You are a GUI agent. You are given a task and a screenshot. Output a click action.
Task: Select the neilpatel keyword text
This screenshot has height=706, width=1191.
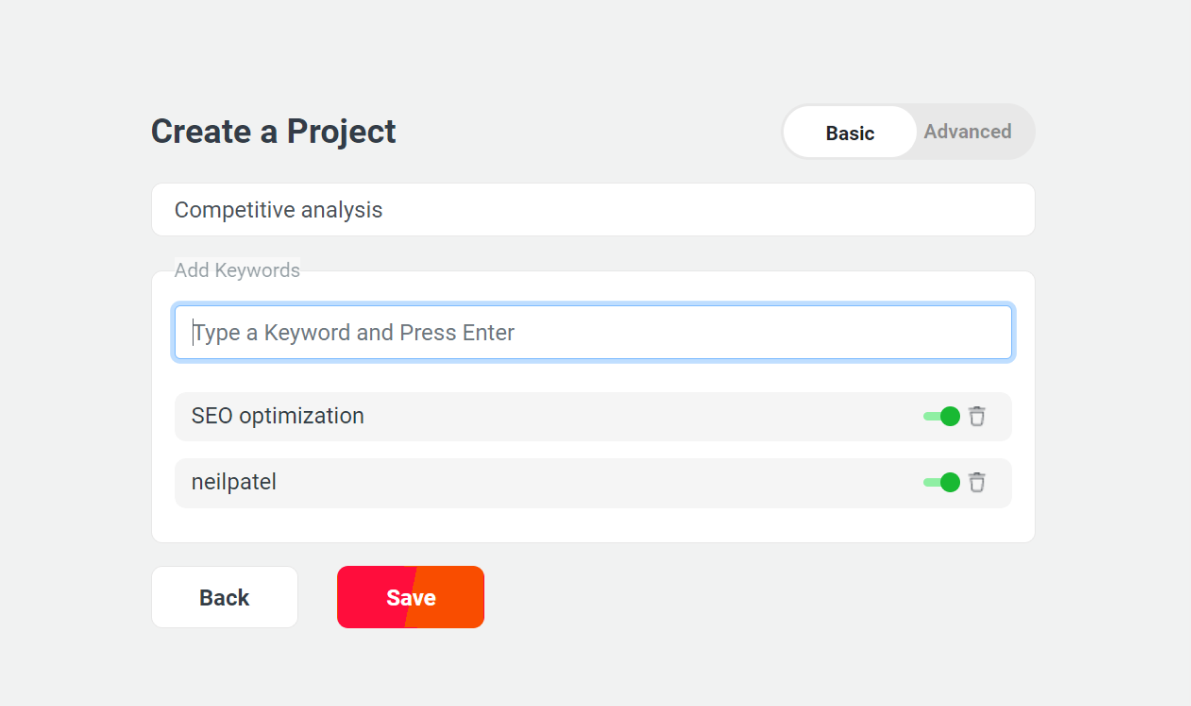tap(234, 482)
